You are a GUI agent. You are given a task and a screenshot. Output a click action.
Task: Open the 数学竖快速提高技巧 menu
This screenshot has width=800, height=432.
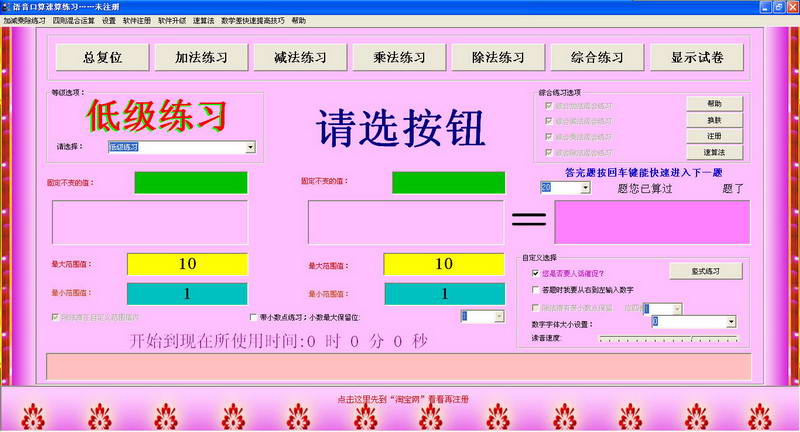[x=253, y=20]
